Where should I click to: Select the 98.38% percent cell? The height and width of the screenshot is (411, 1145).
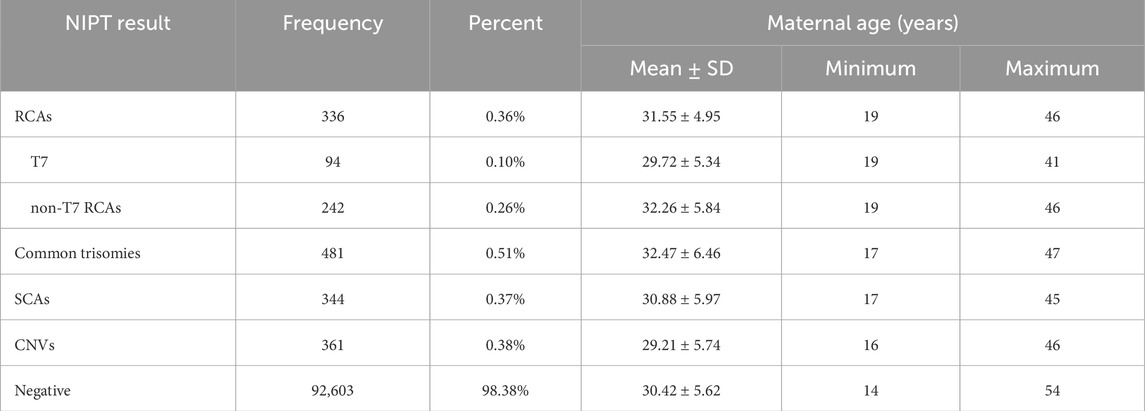504,390
